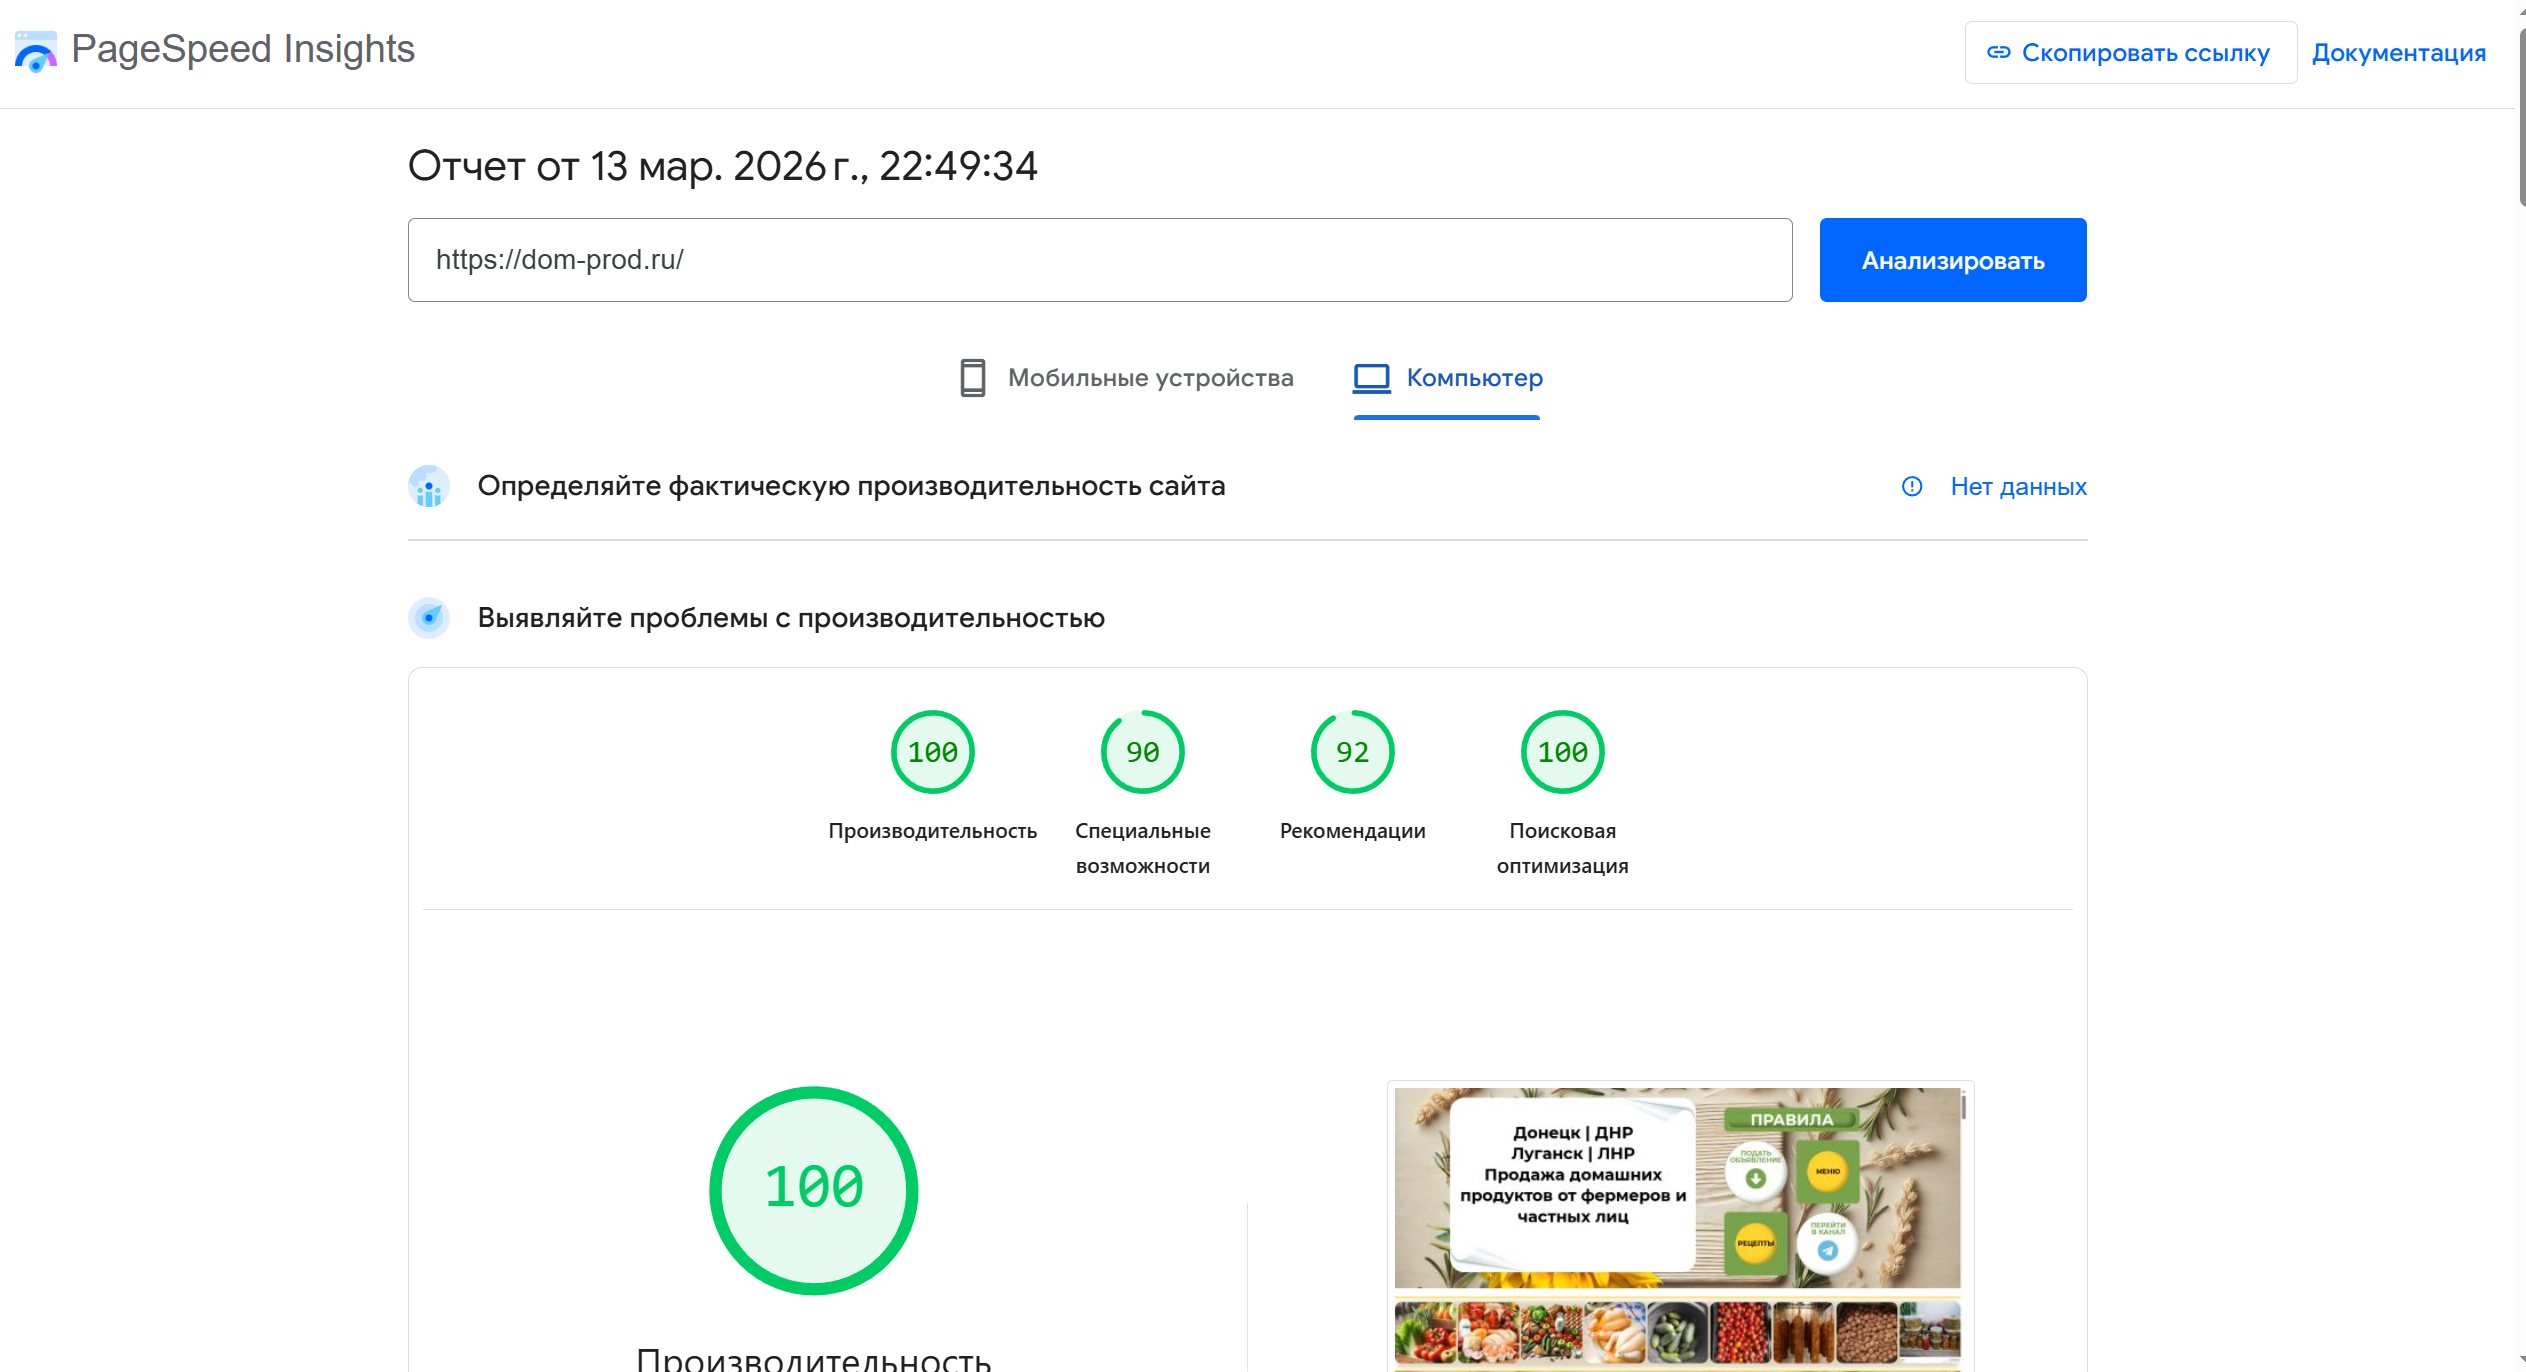The height and width of the screenshot is (1372, 2526).
Task: Click the Выявляйте проблемы с производительностью heading
Action: [x=791, y=618]
